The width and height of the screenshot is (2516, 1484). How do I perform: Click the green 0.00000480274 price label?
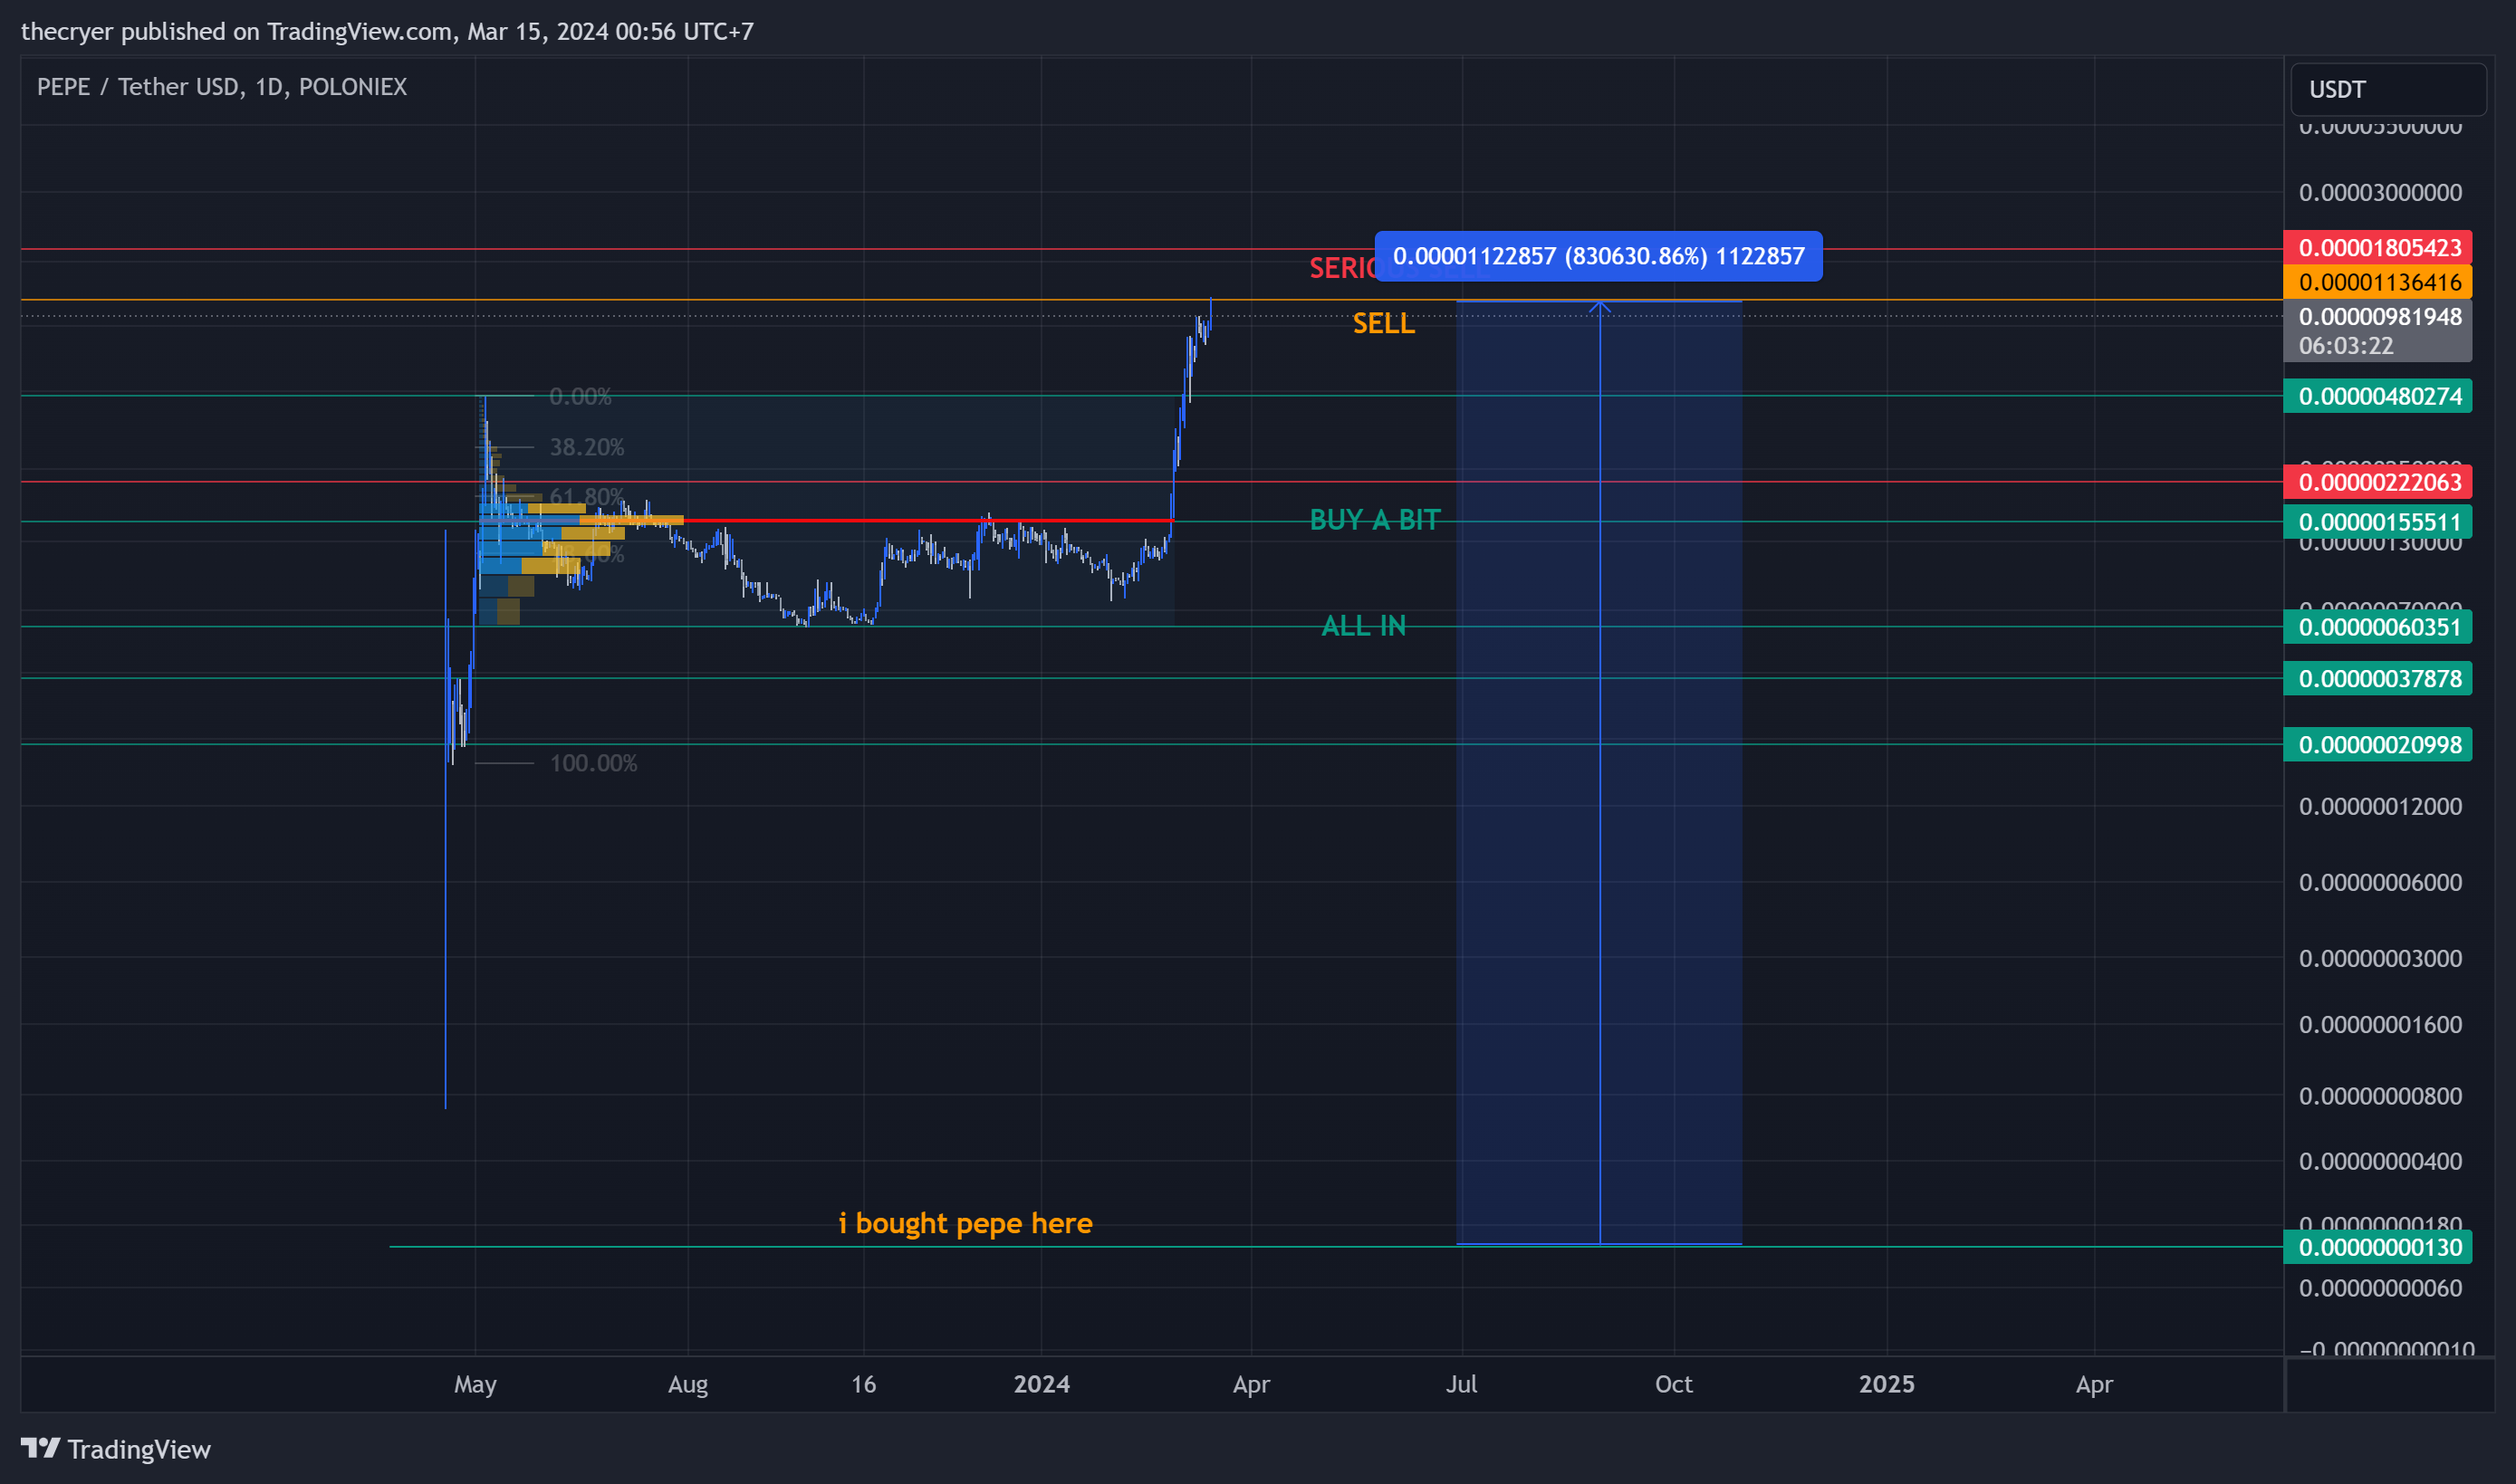(x=2378, y=396)
